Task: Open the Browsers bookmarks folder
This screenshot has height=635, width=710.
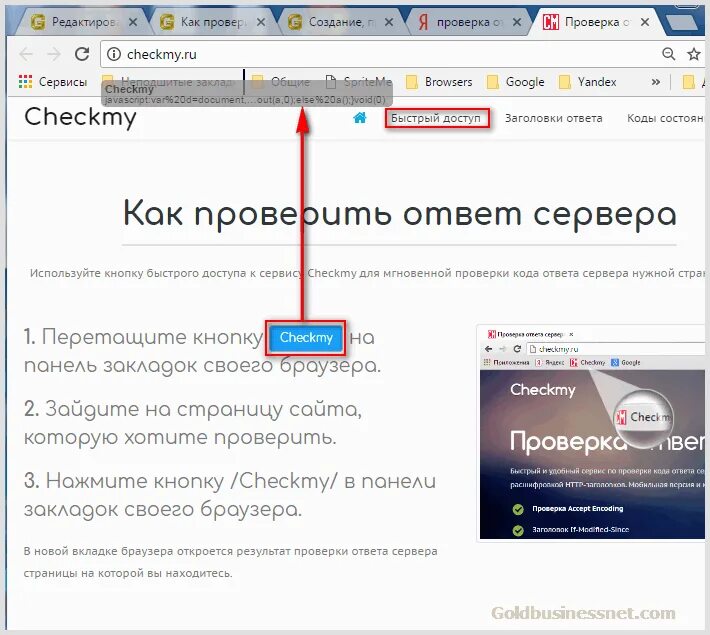Action: (x=439, y=82)
